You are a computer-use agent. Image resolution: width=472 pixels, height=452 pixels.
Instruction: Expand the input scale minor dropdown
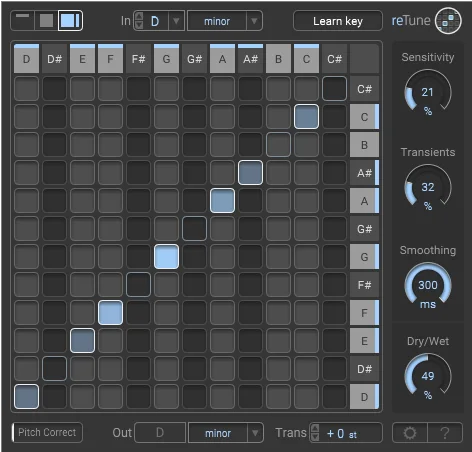[254, 21]
